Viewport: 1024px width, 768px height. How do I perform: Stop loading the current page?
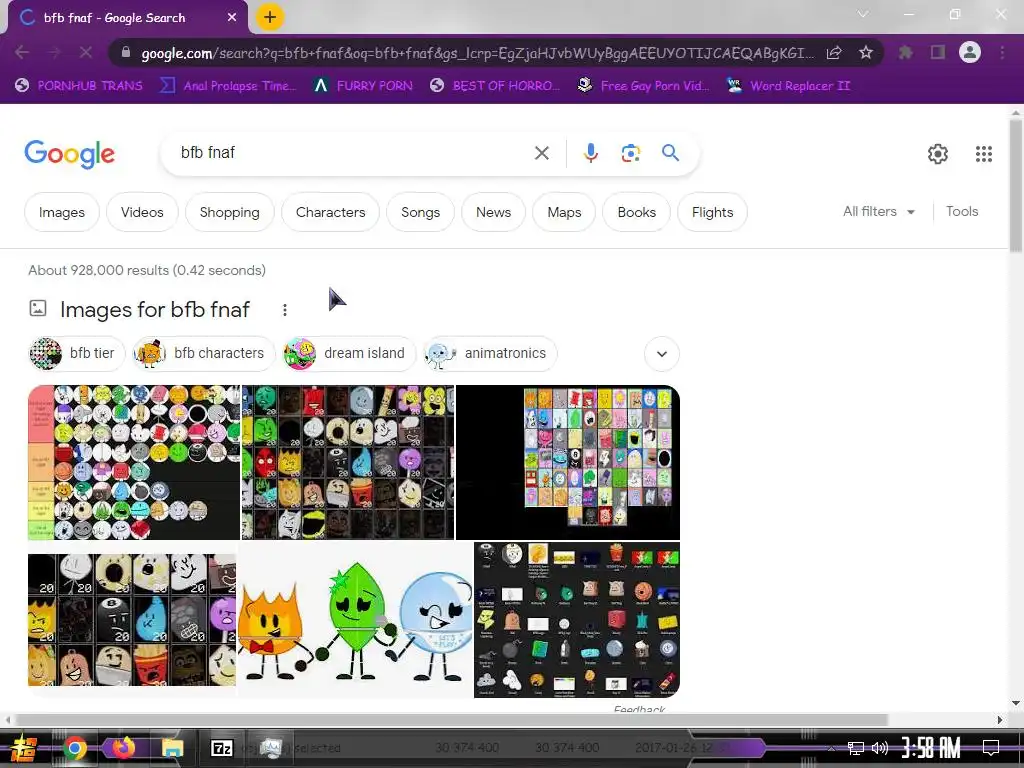86,52
